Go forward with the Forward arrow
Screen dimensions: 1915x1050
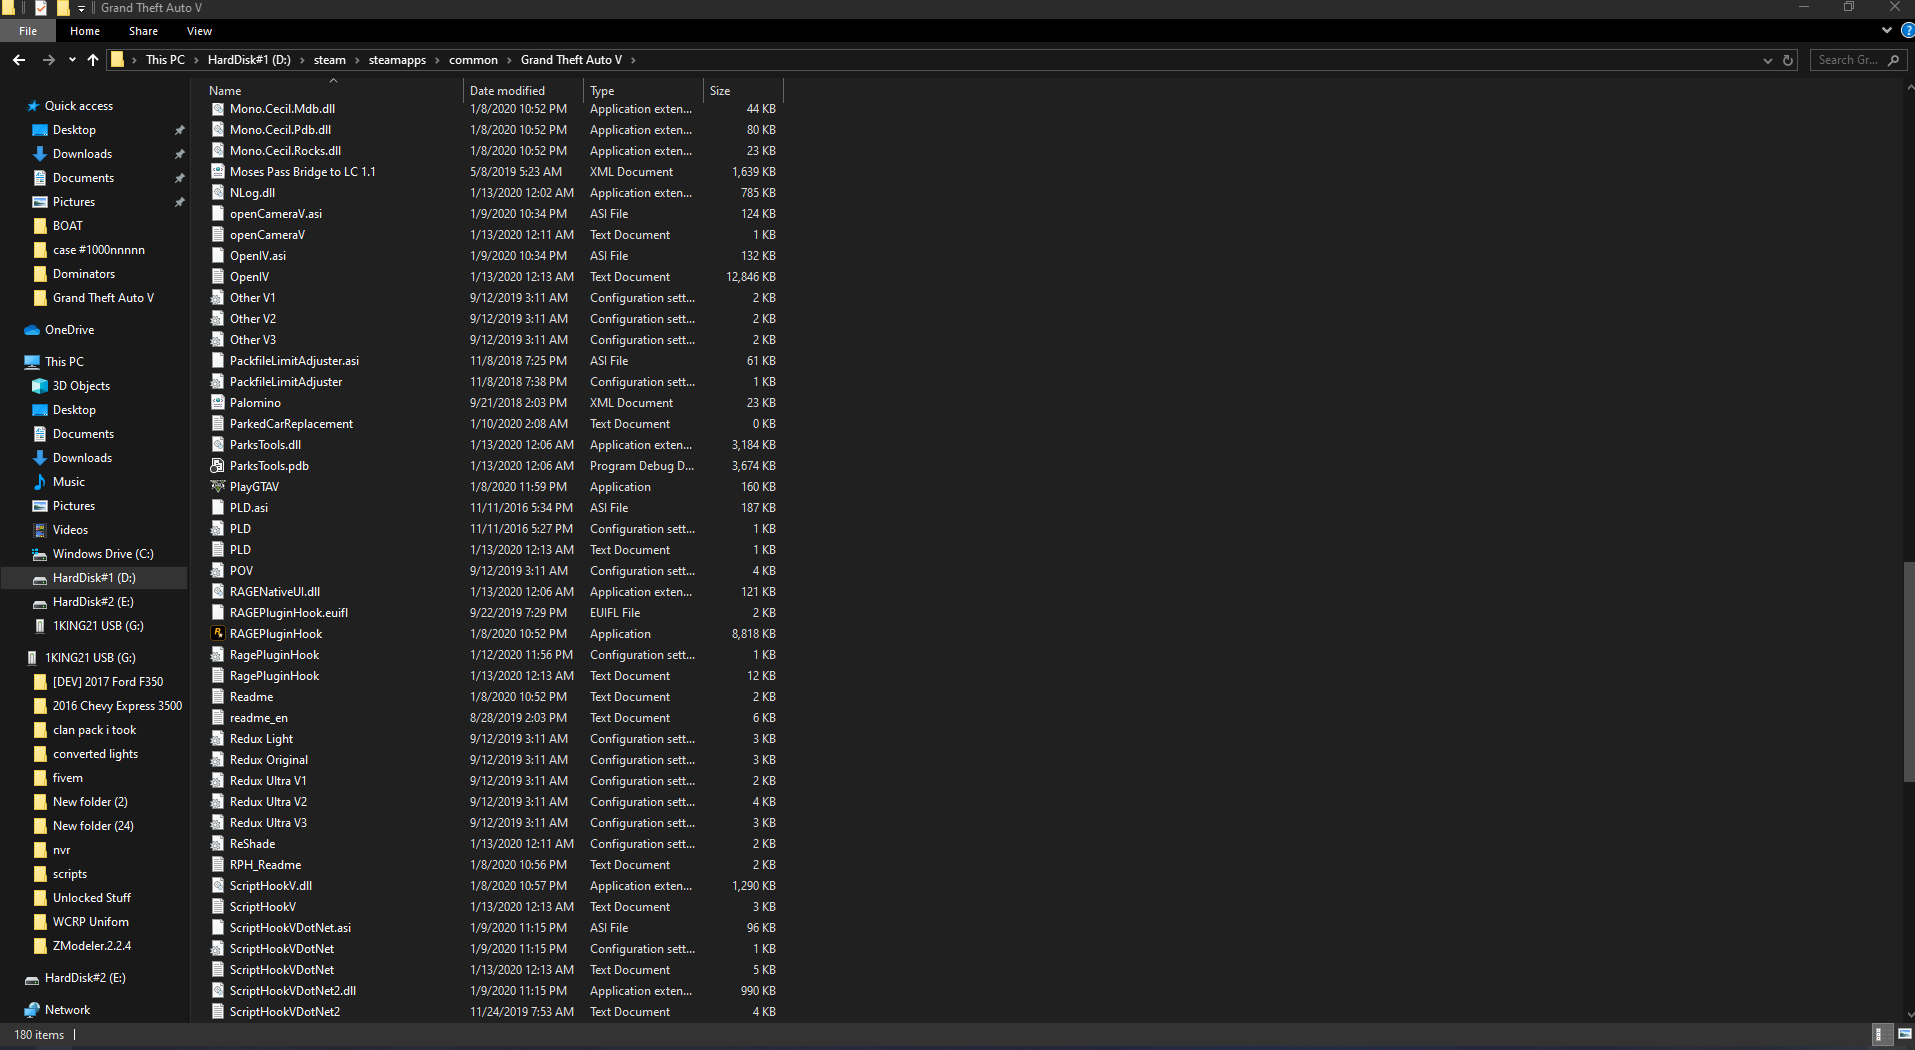[x=48, y=60]
